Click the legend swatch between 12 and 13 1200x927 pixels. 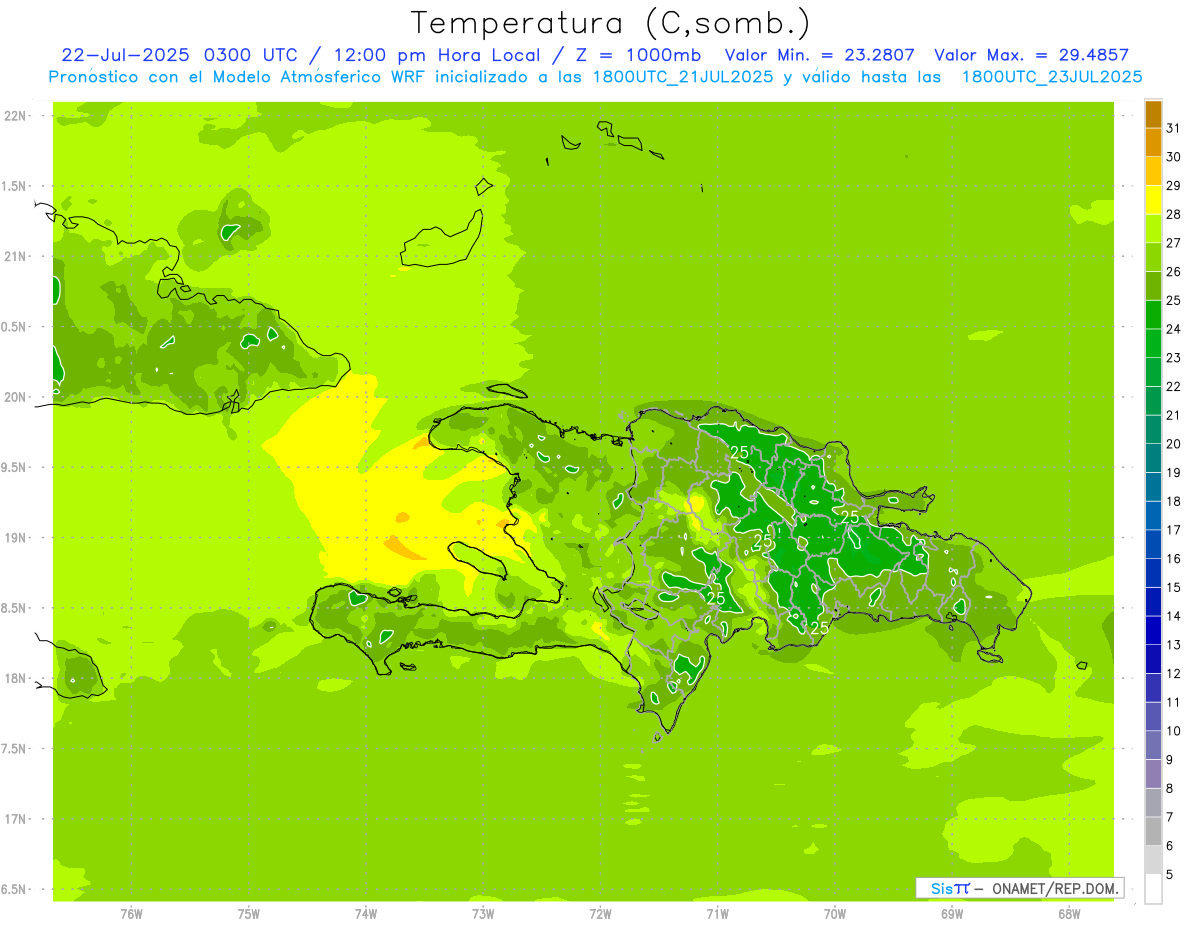[1153, 659]
